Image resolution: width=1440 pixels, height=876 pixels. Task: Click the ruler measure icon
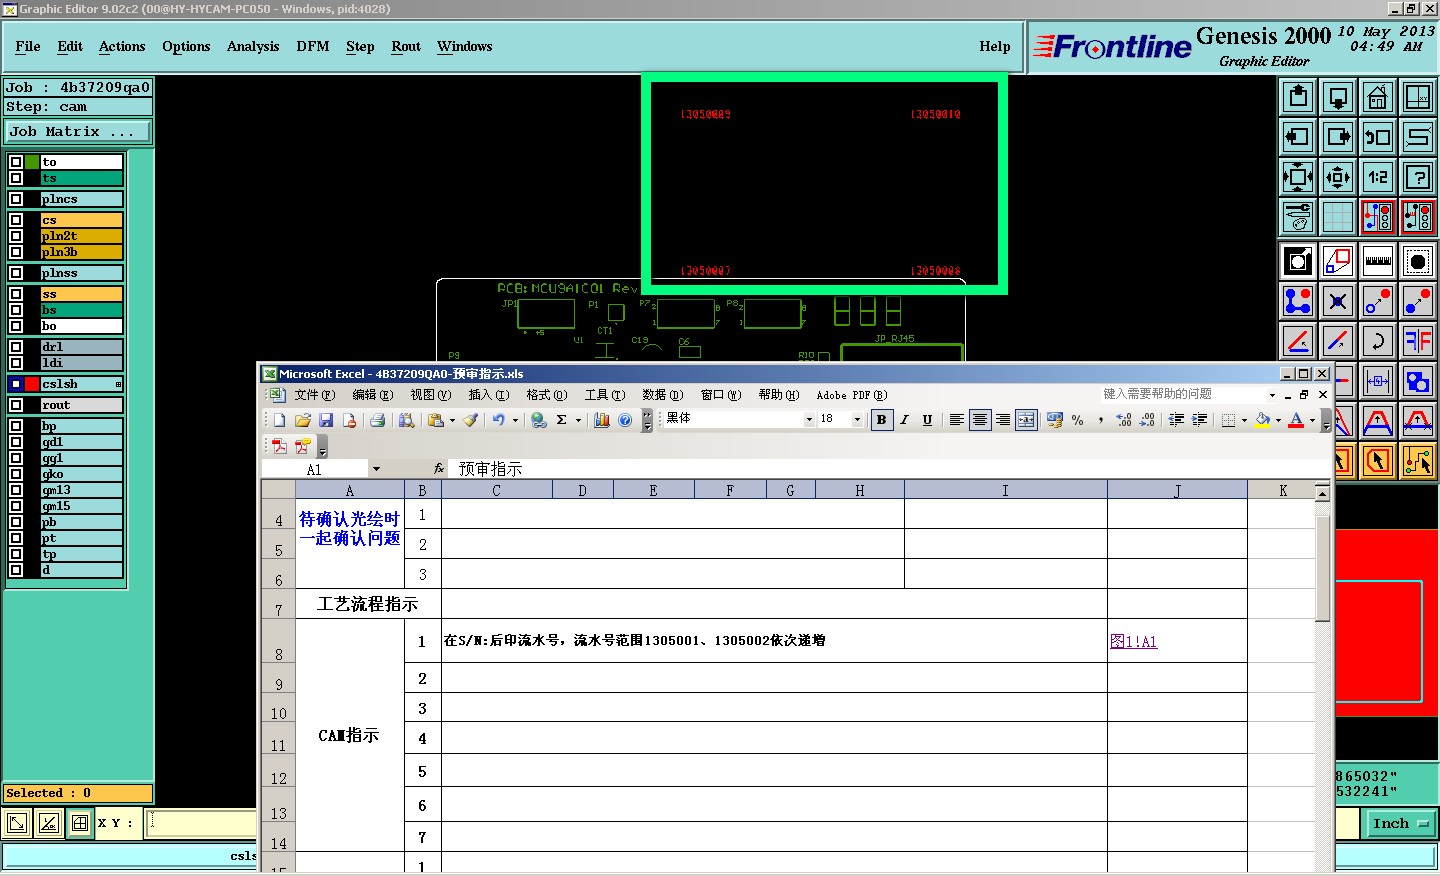pos(1378,261)
